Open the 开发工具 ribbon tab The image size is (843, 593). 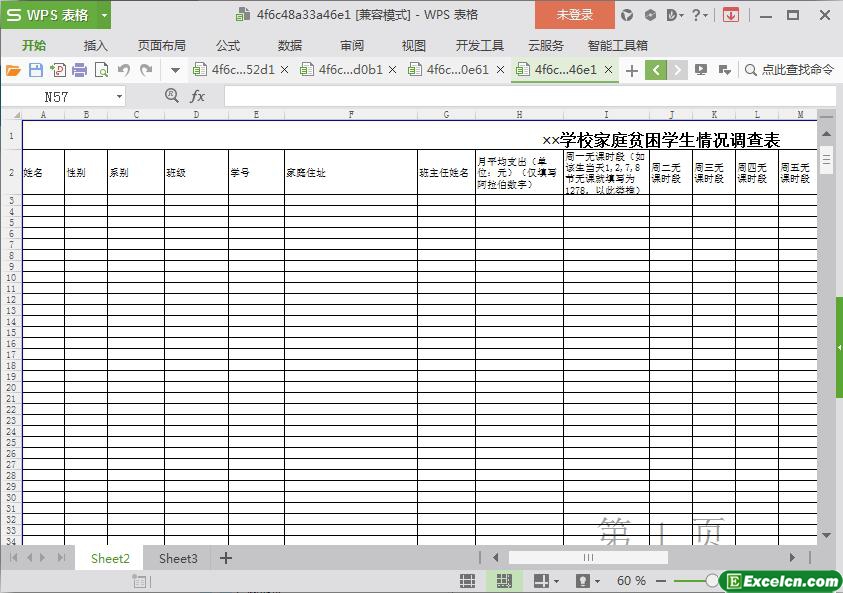480,46
